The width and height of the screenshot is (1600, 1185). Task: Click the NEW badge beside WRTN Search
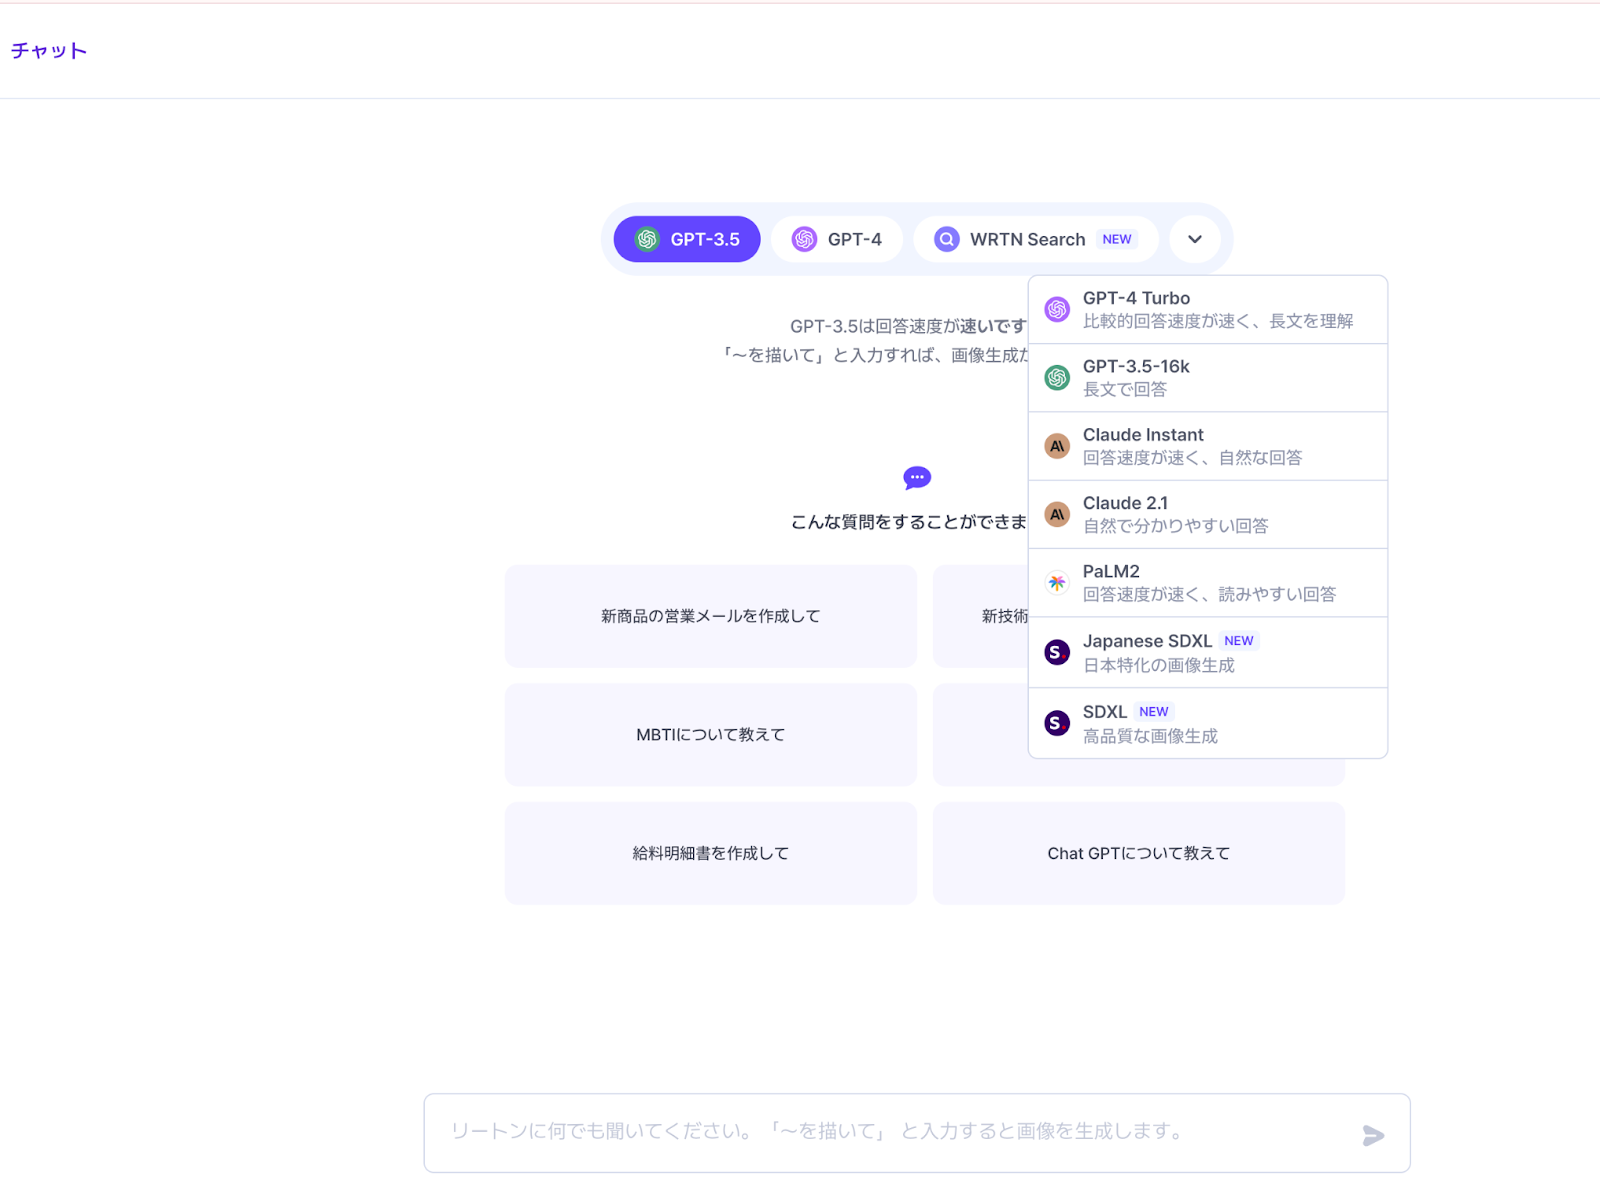tap(1117, 239)
